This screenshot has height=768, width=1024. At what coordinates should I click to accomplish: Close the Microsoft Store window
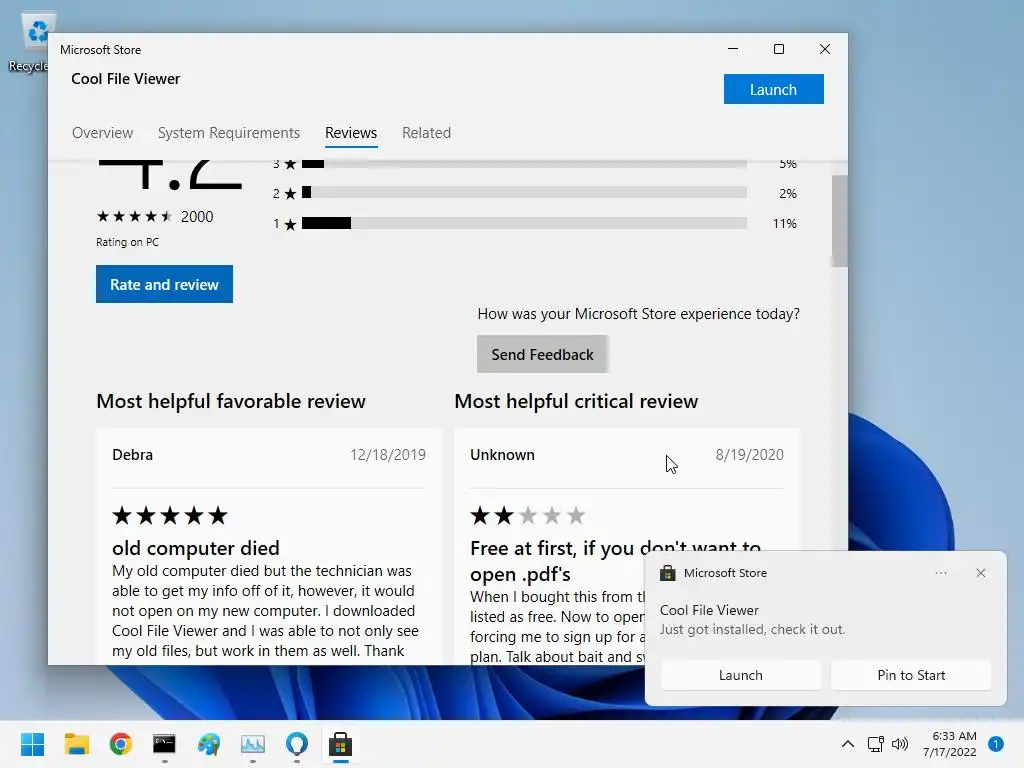tap(825, 49)
